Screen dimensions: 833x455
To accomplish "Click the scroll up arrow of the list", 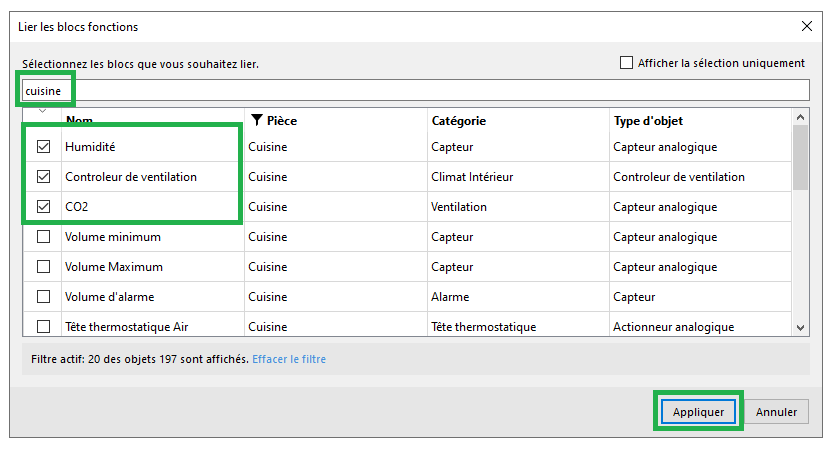I will pos(800,118).
